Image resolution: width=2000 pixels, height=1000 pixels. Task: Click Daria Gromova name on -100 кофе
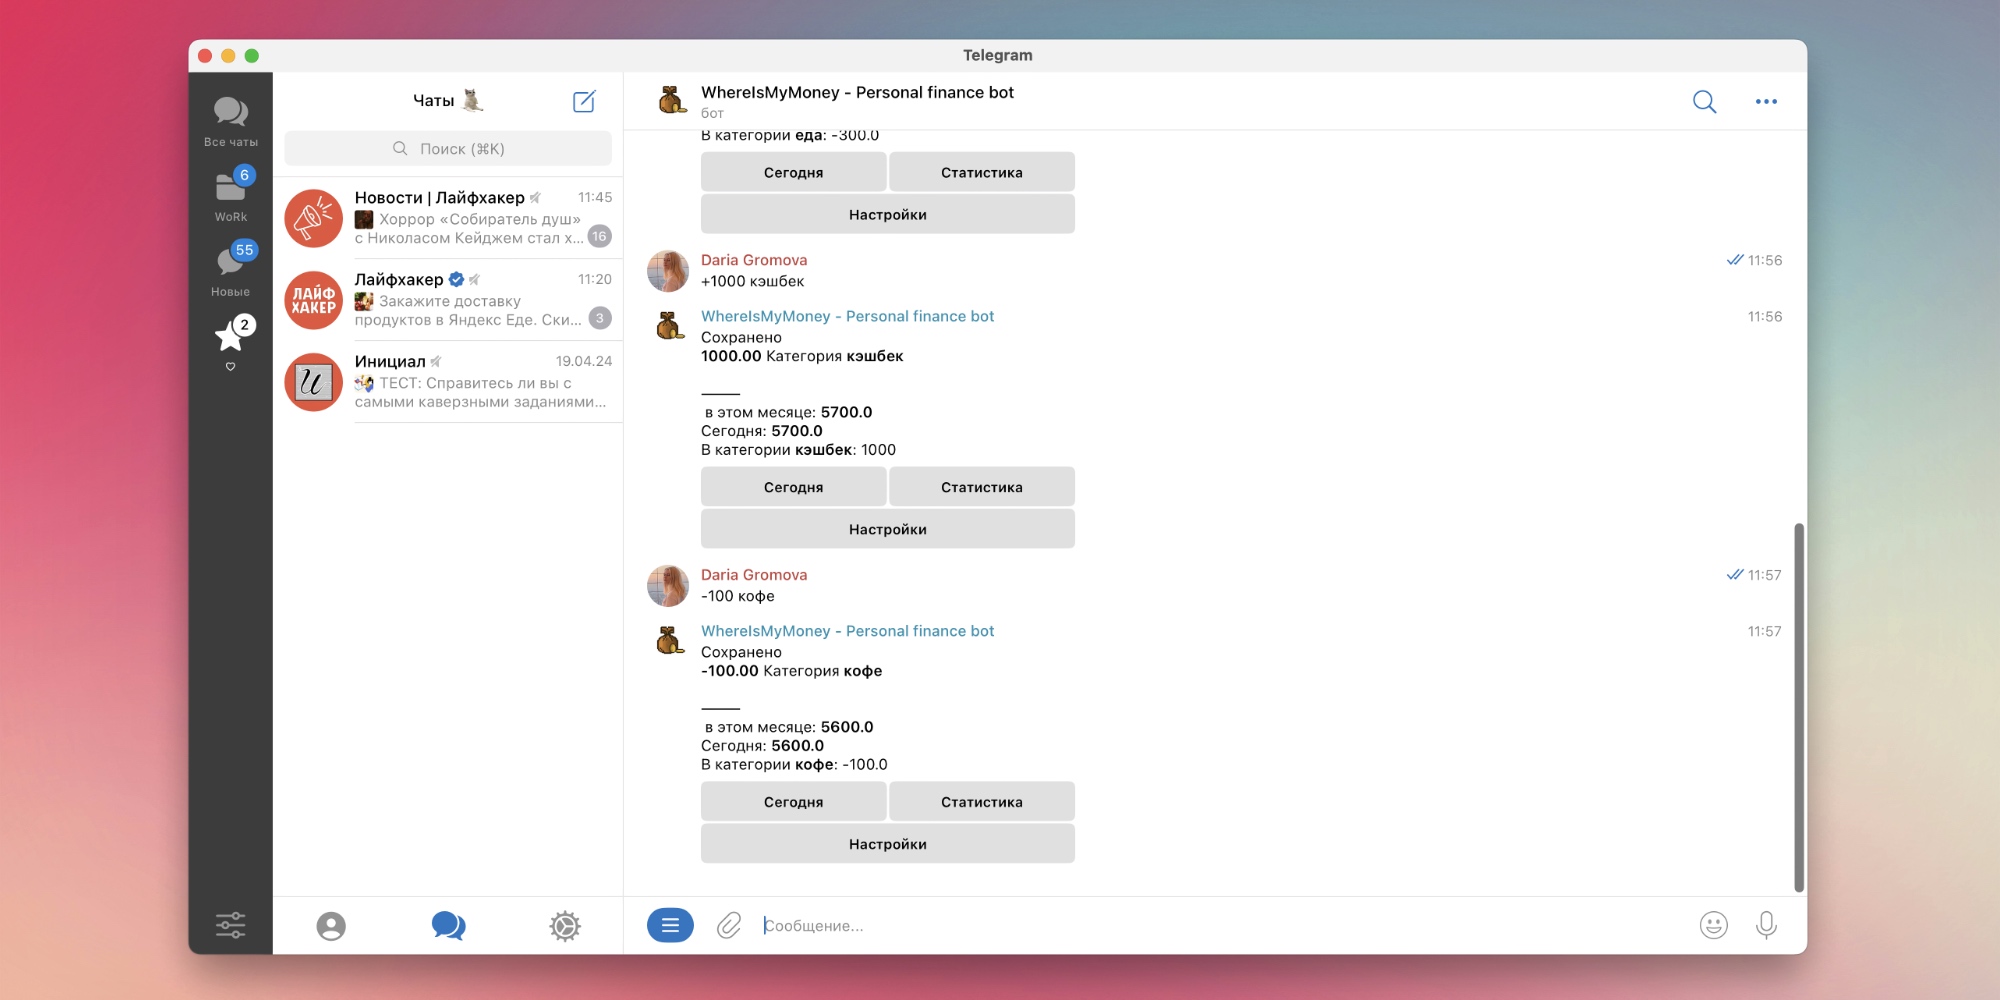pyautogui.click(x=754, y=575)
